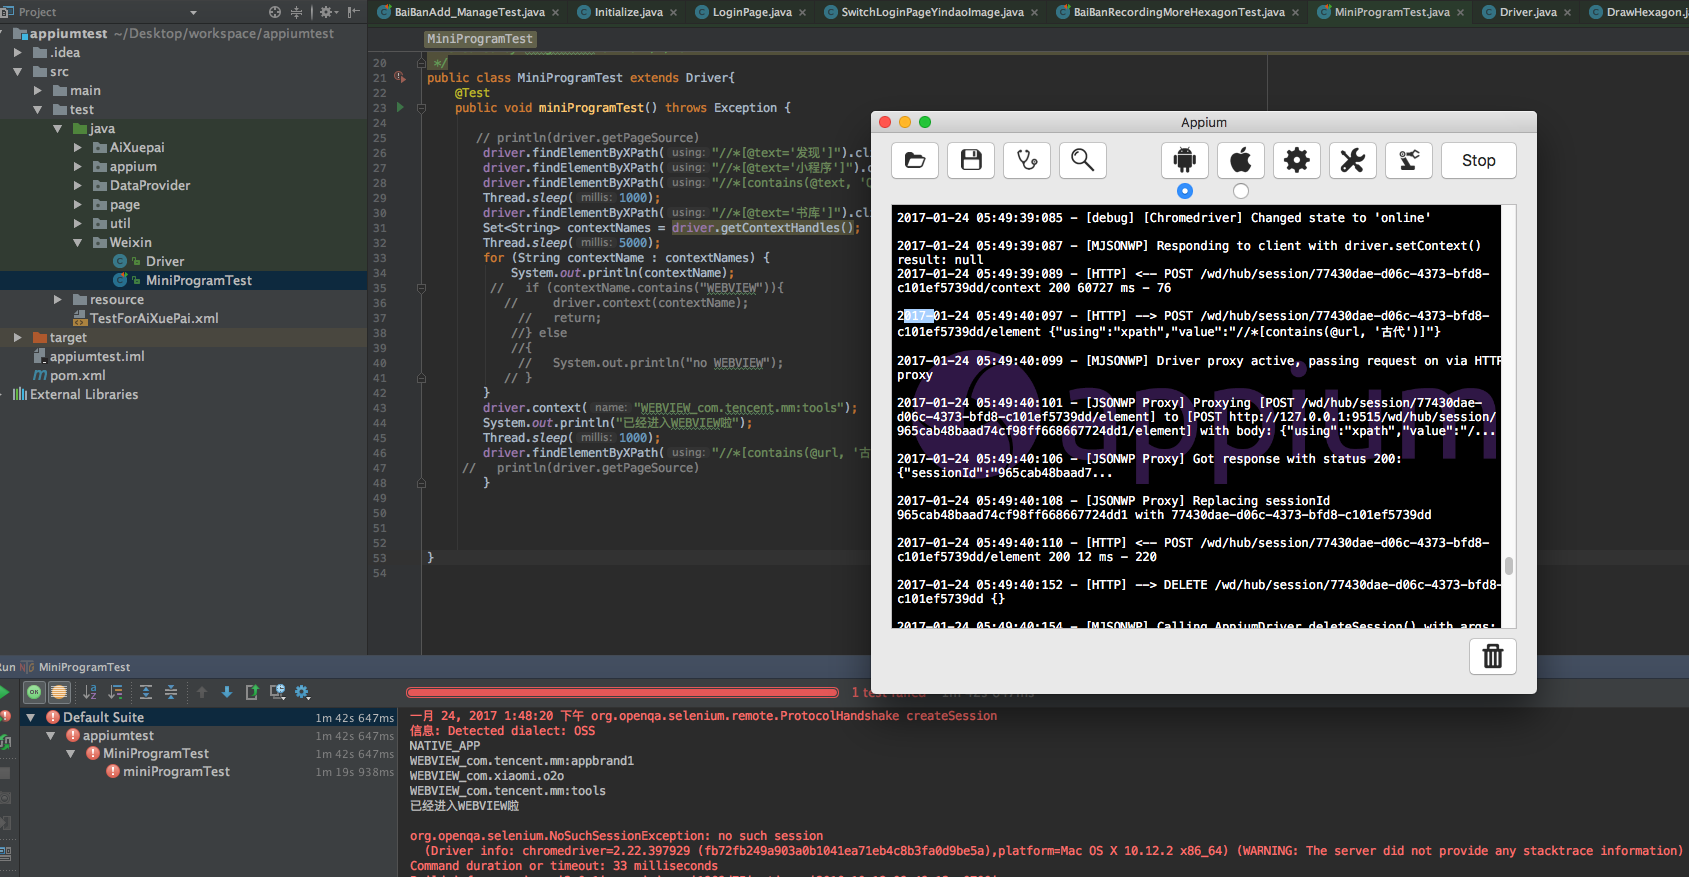Switch to SwitchLoginPageYindaoImage.java tab

tap(932, 12)
